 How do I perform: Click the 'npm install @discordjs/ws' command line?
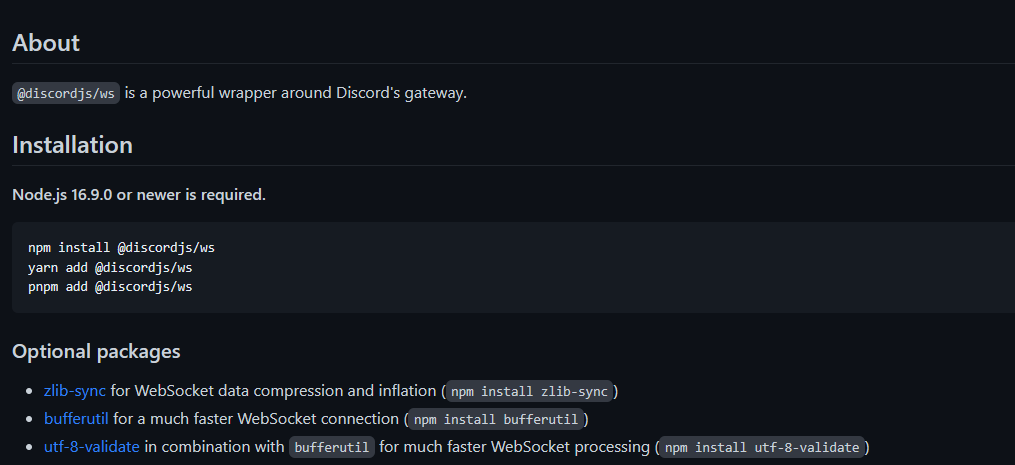pyautogui.click(x=122, y=247)
